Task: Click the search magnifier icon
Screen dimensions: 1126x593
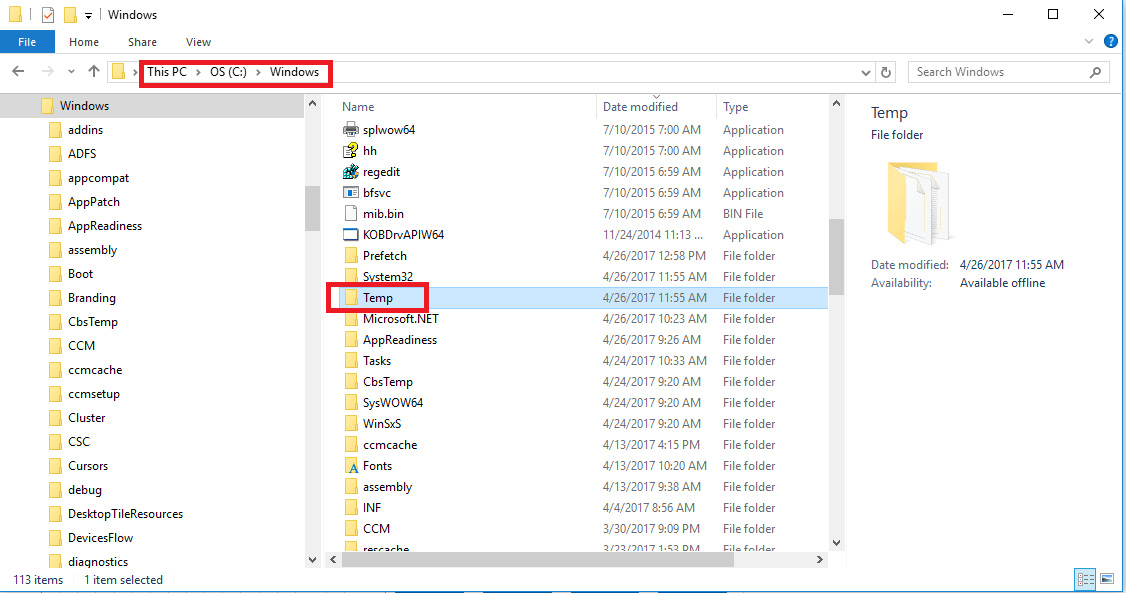Action: [1095, 72]
